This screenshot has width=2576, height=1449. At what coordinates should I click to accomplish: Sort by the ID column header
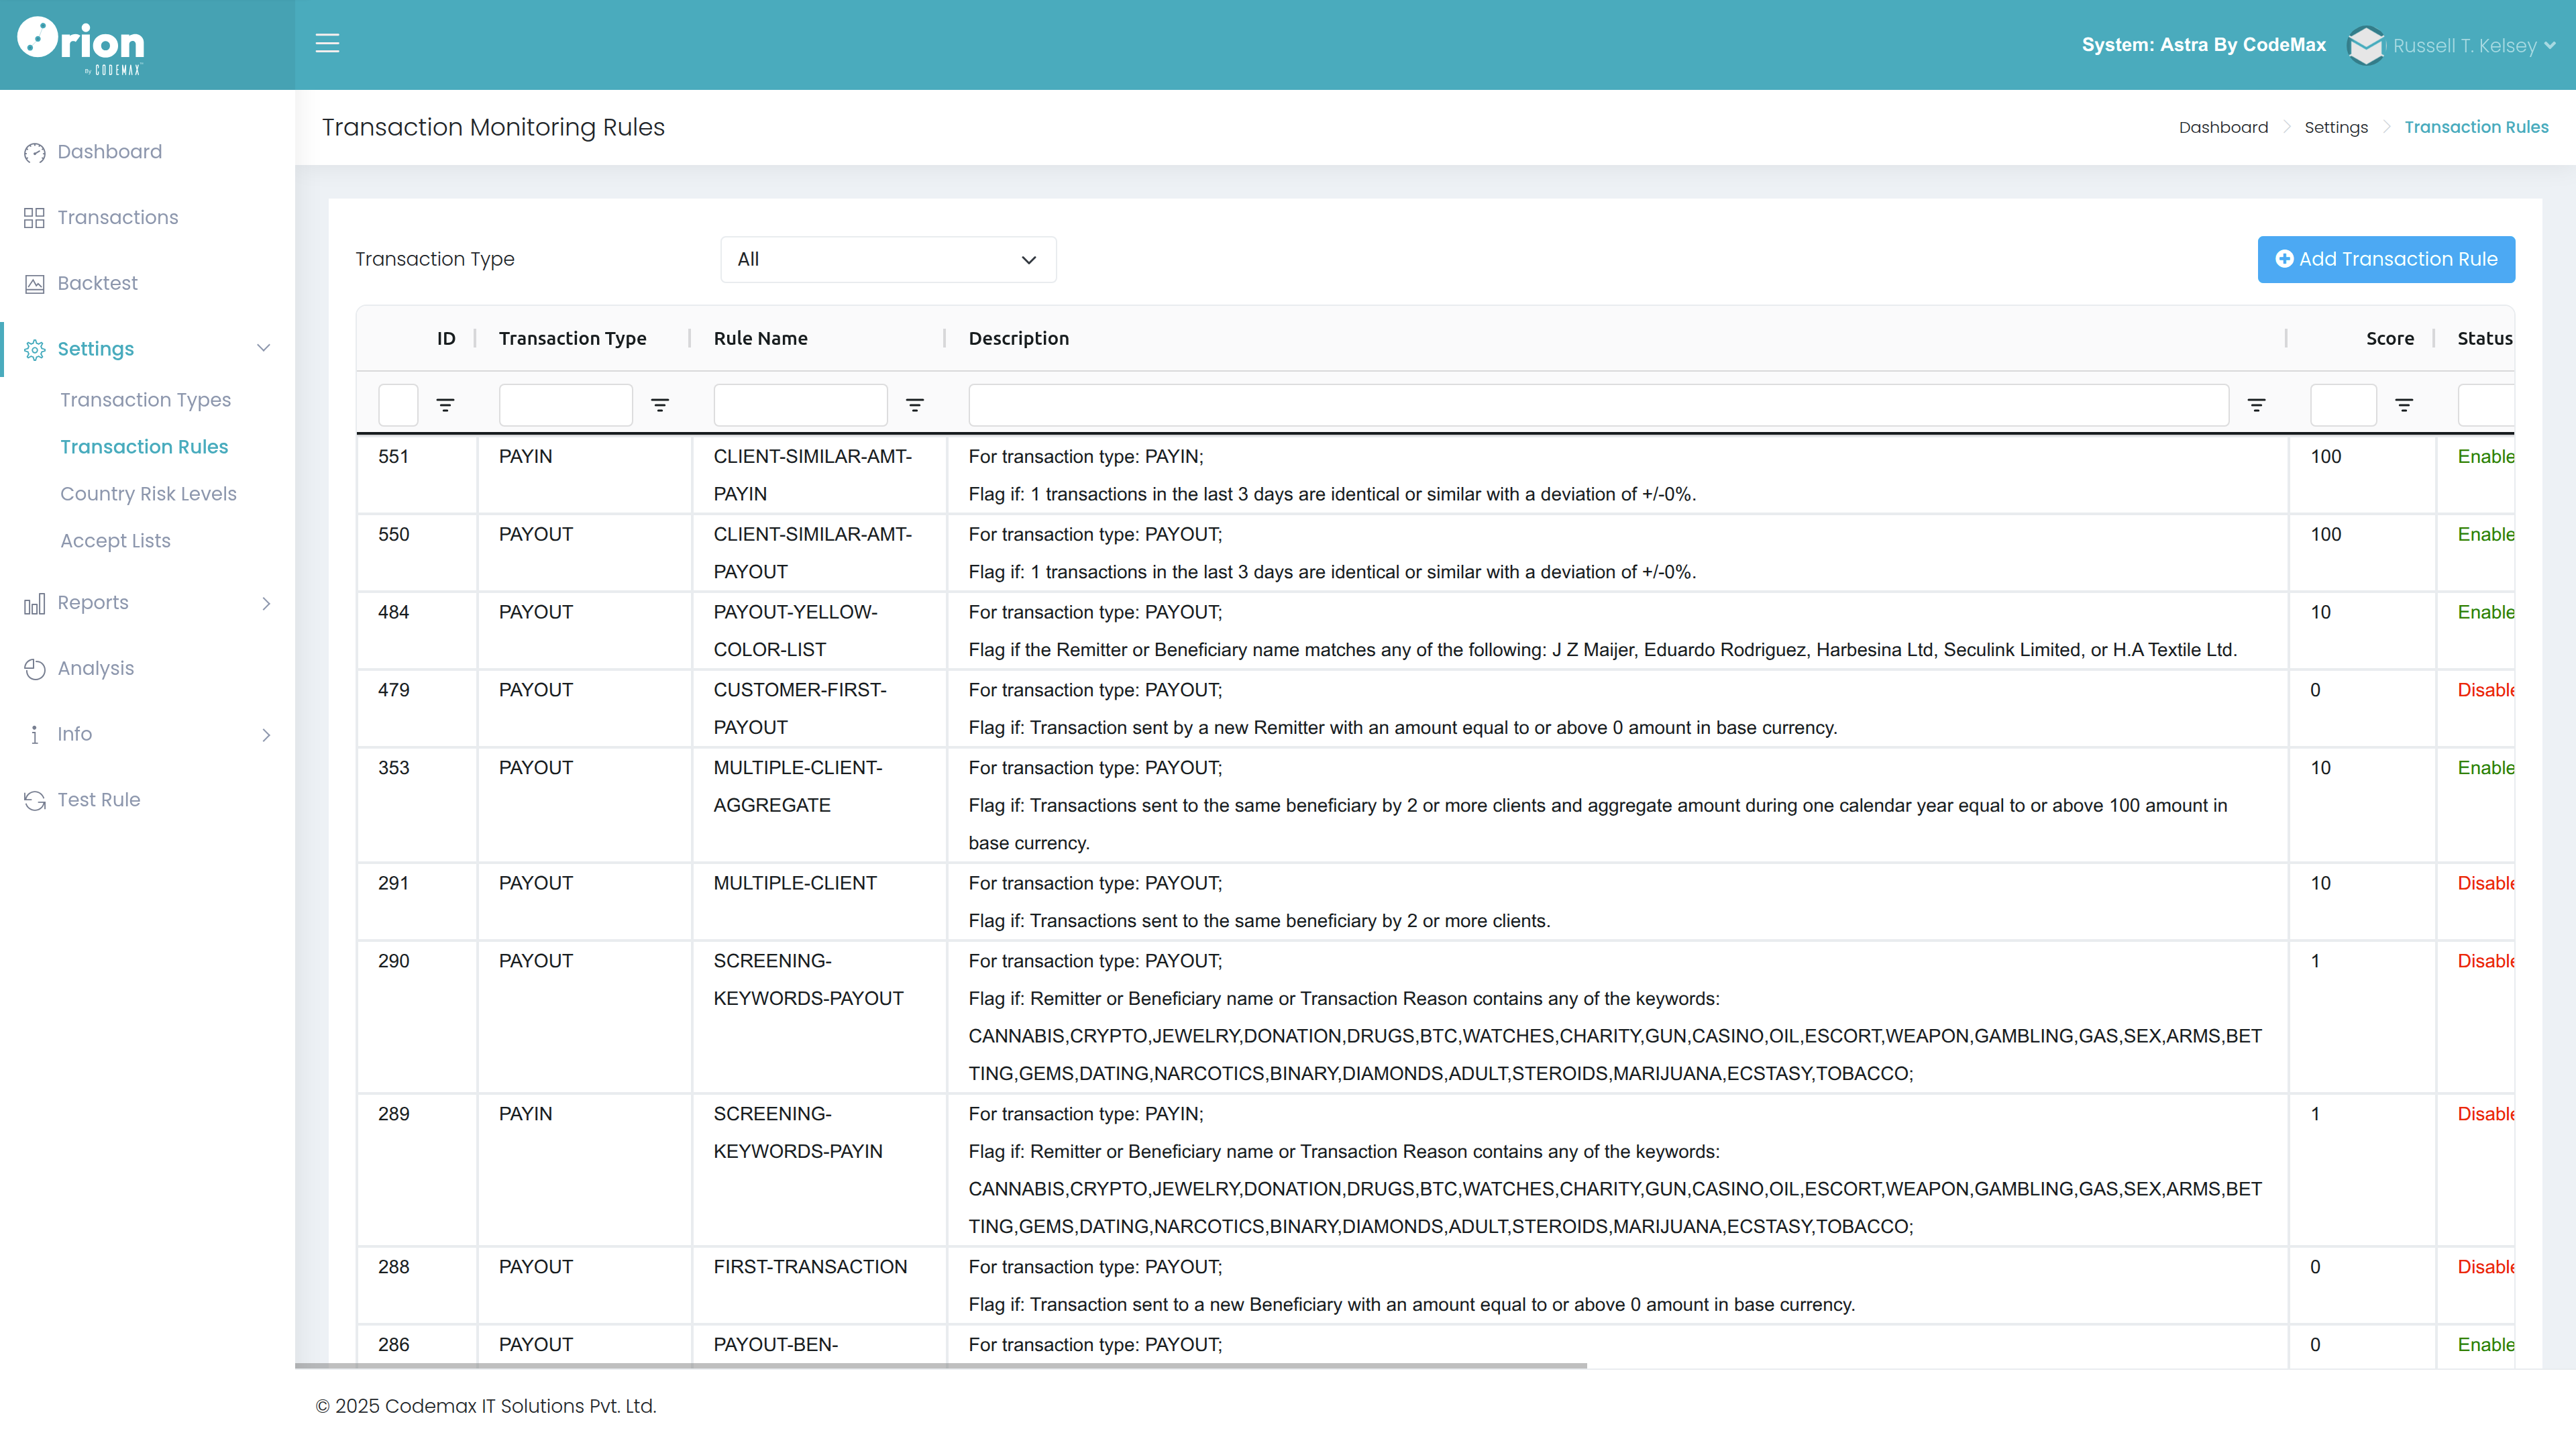tap(446, 339)
